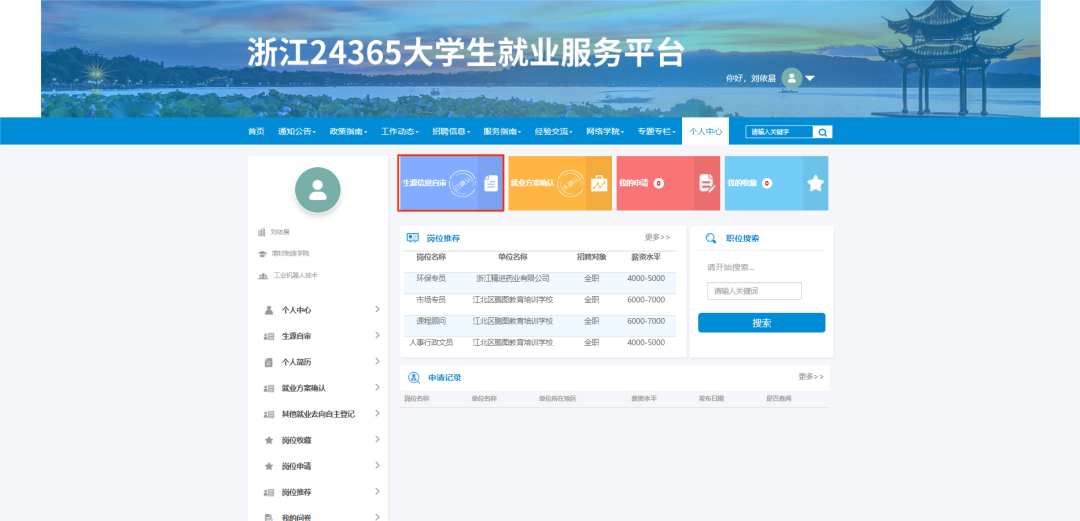This screenshot has height=521, width=1080.
Task: Click the document icon on the 生源信息自审 tile
Action: (x=491, y=183)
